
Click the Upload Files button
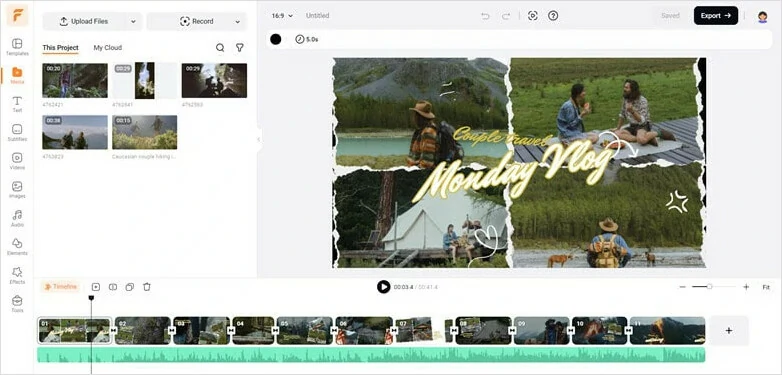point(84,21)
